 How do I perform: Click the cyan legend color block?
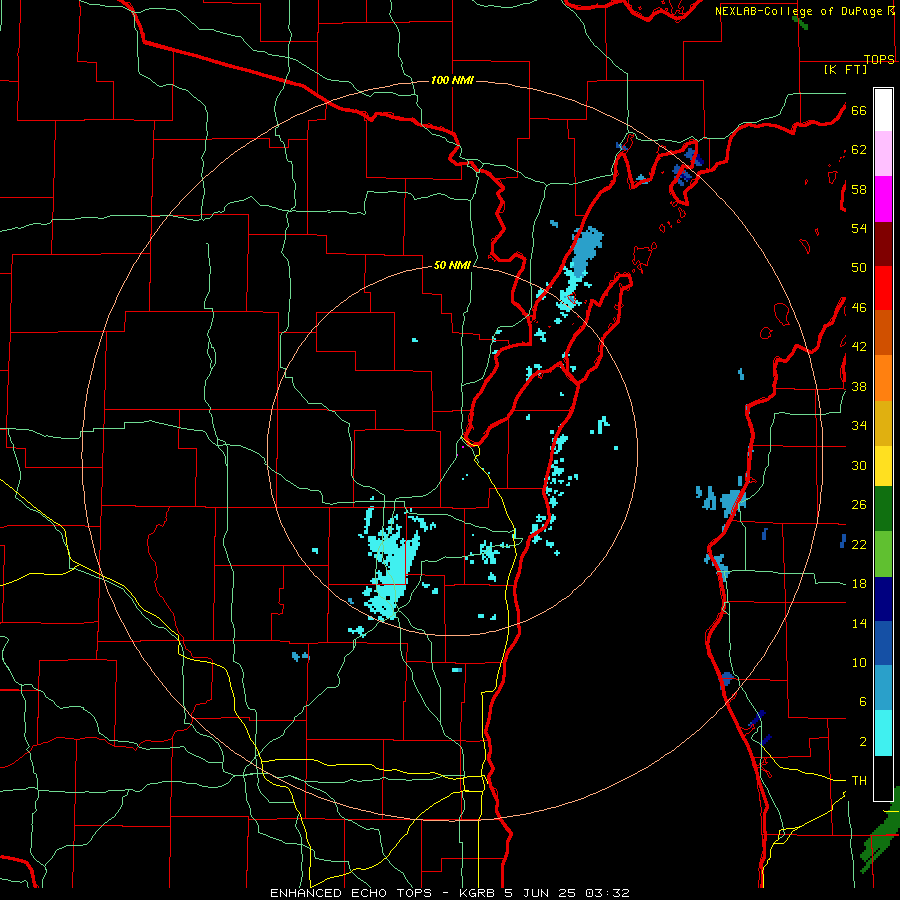coord(883,733)
